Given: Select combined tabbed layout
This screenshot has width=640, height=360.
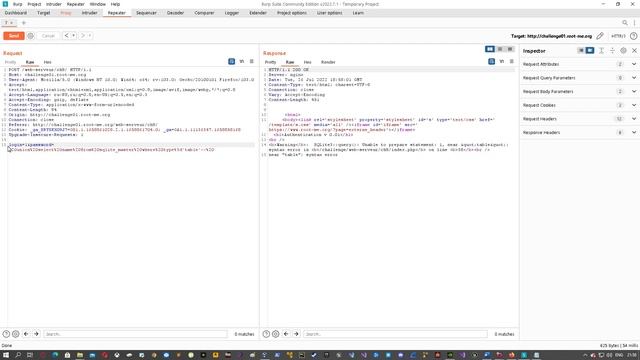Looking at the screenshot, I should [510, 49].
